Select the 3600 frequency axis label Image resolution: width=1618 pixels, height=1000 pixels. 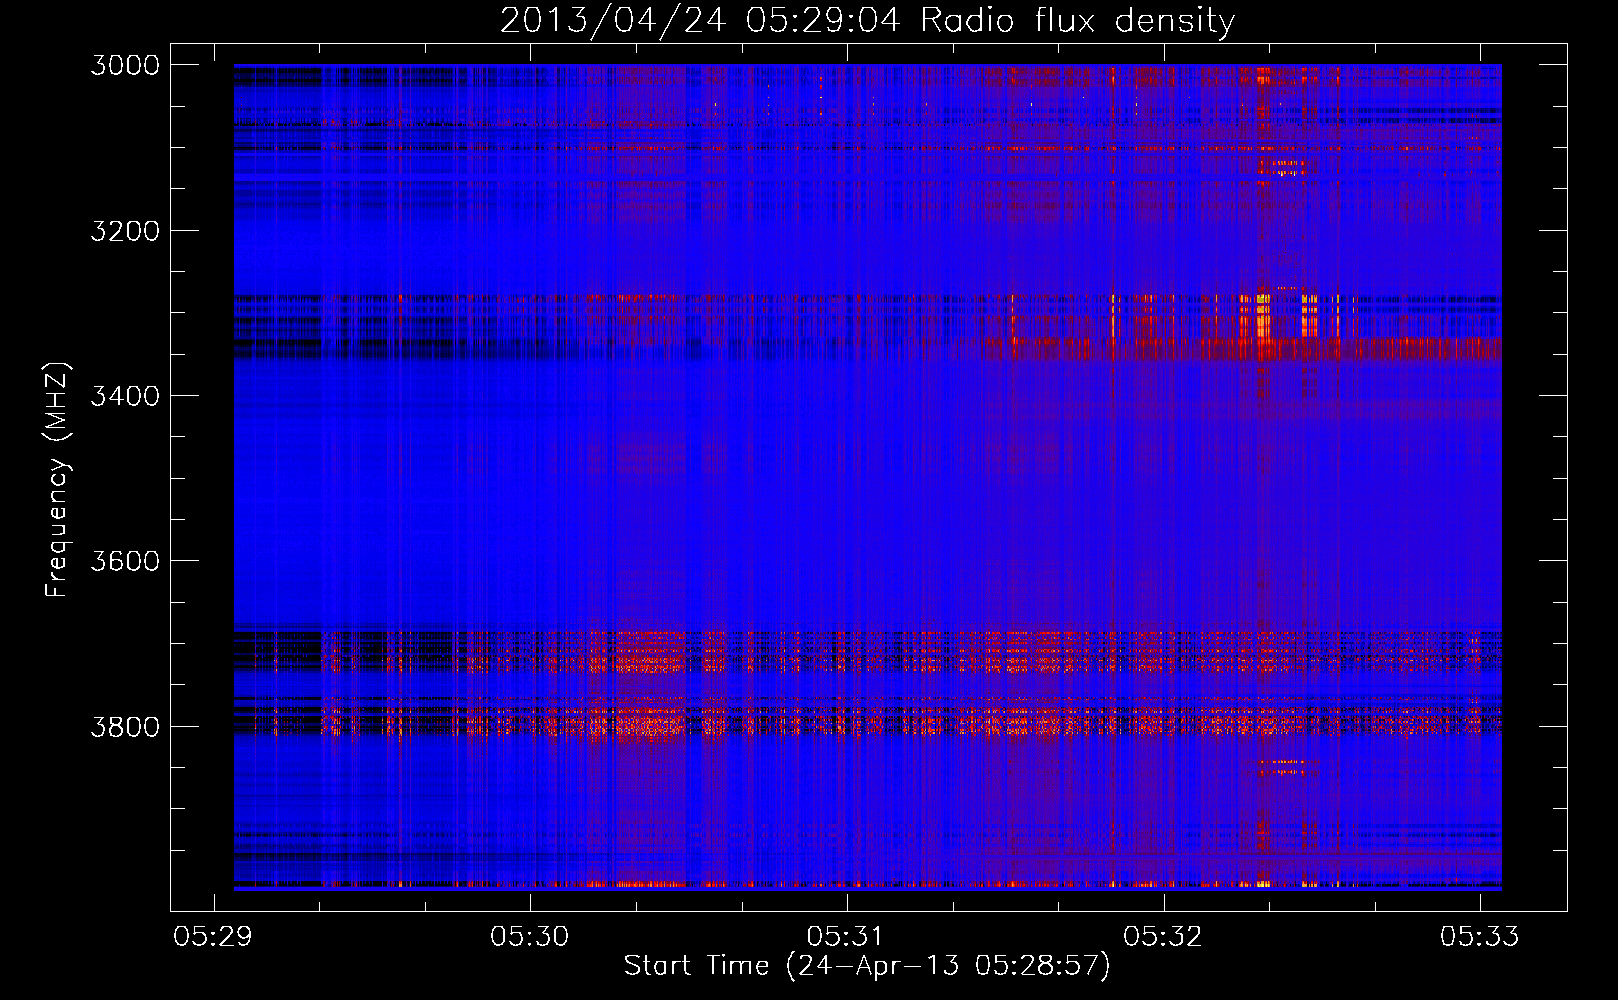click(125, 560)
